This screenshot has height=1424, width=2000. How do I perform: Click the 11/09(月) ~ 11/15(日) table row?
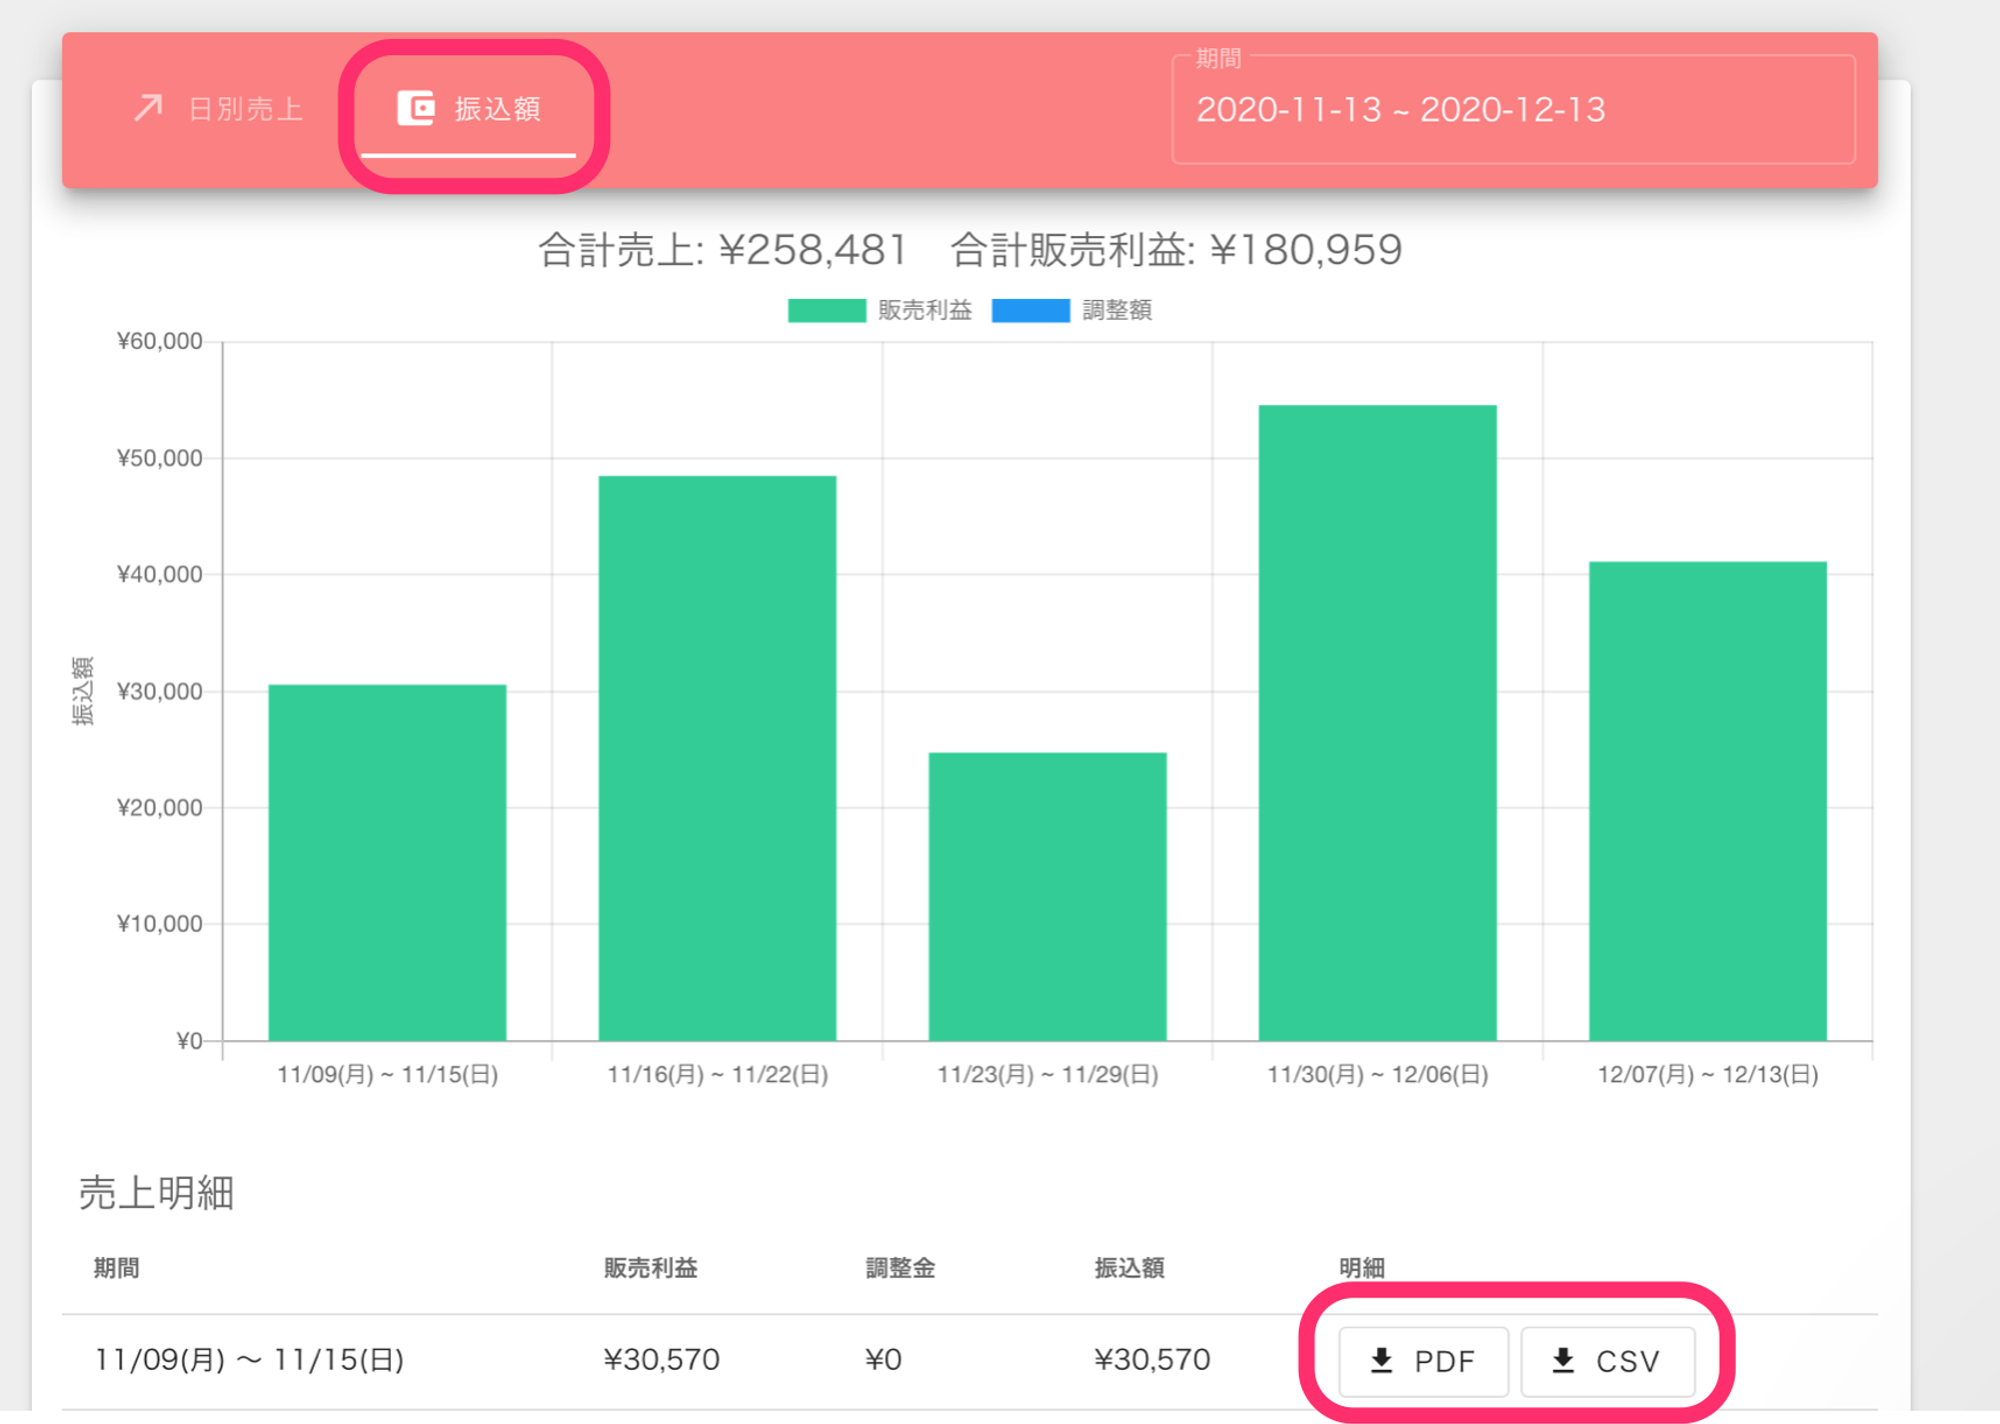tap(249, 1360)
